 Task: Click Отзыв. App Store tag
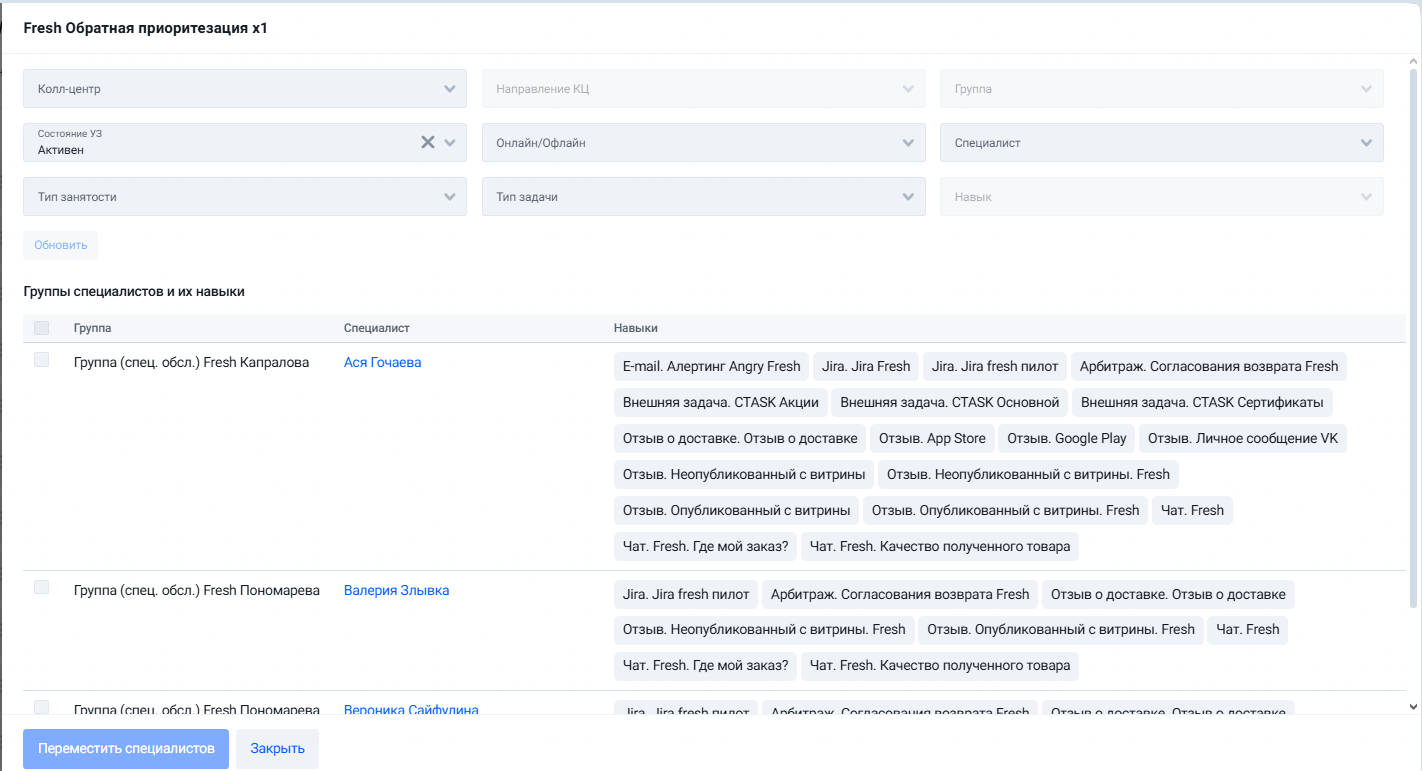(x=932, y=438)
